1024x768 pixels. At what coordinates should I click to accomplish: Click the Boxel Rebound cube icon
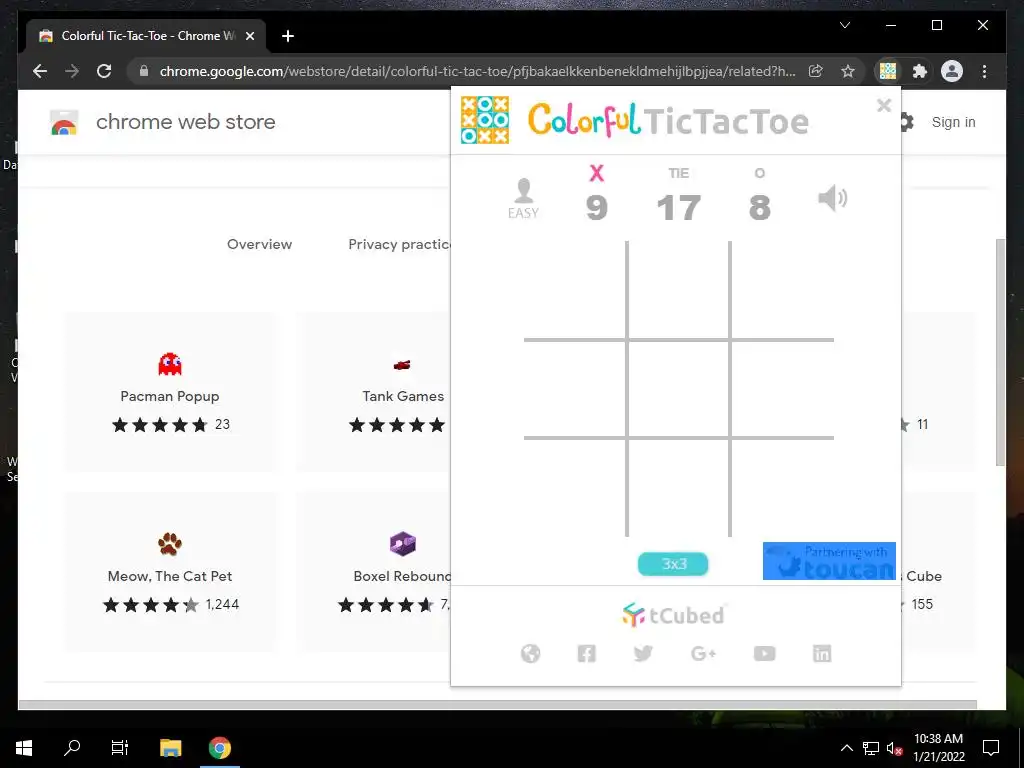click(x=402, y=543)
